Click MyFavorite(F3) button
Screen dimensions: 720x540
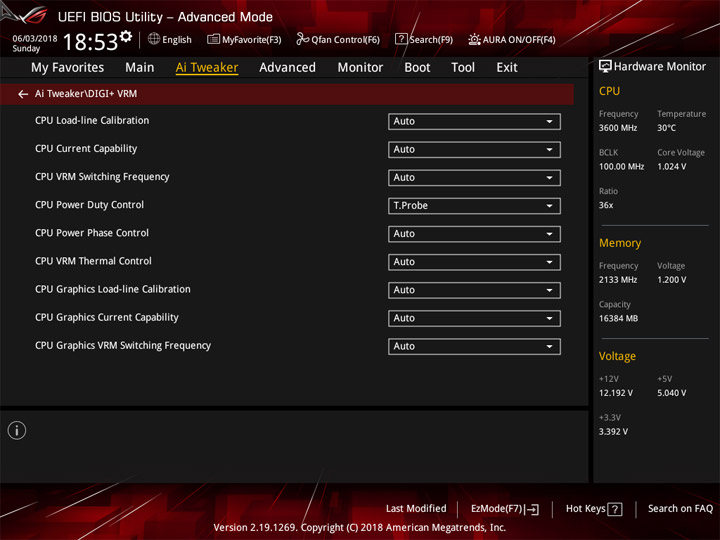pos(244,39)
